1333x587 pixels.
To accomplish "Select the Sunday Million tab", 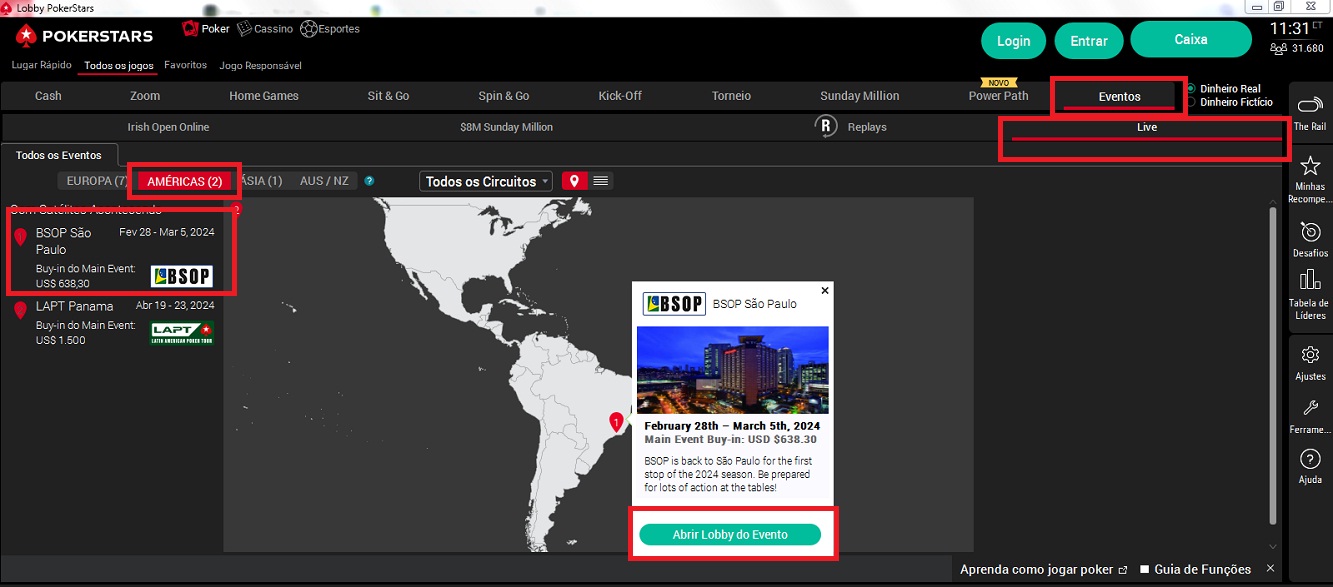I will (860, 96).
